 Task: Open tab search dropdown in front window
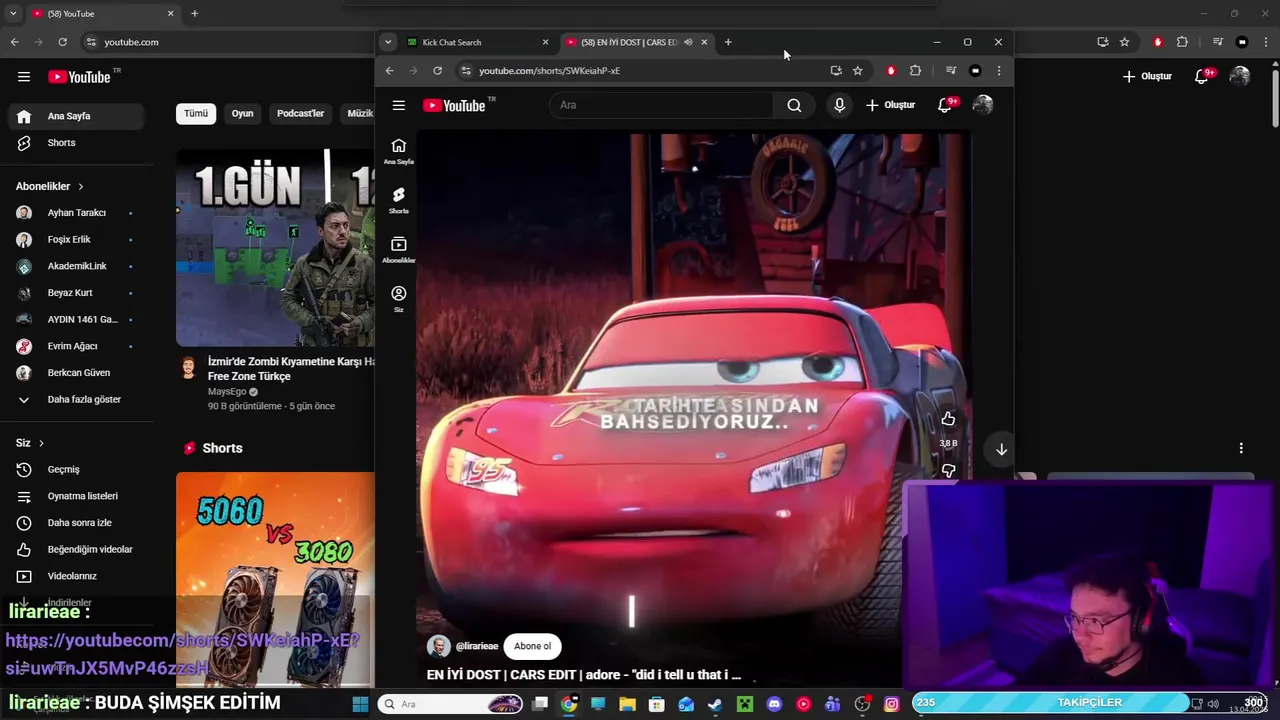click(388, 42)
